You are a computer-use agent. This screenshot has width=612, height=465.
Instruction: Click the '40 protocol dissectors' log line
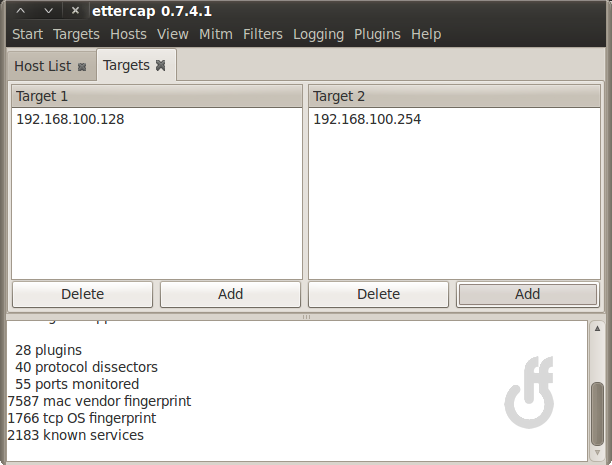[x=86, y=367]
